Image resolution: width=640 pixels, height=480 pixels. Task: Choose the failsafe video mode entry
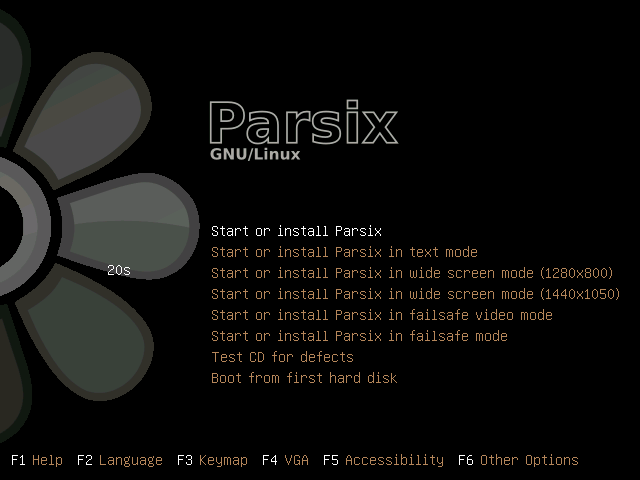[x=382, y=315]
